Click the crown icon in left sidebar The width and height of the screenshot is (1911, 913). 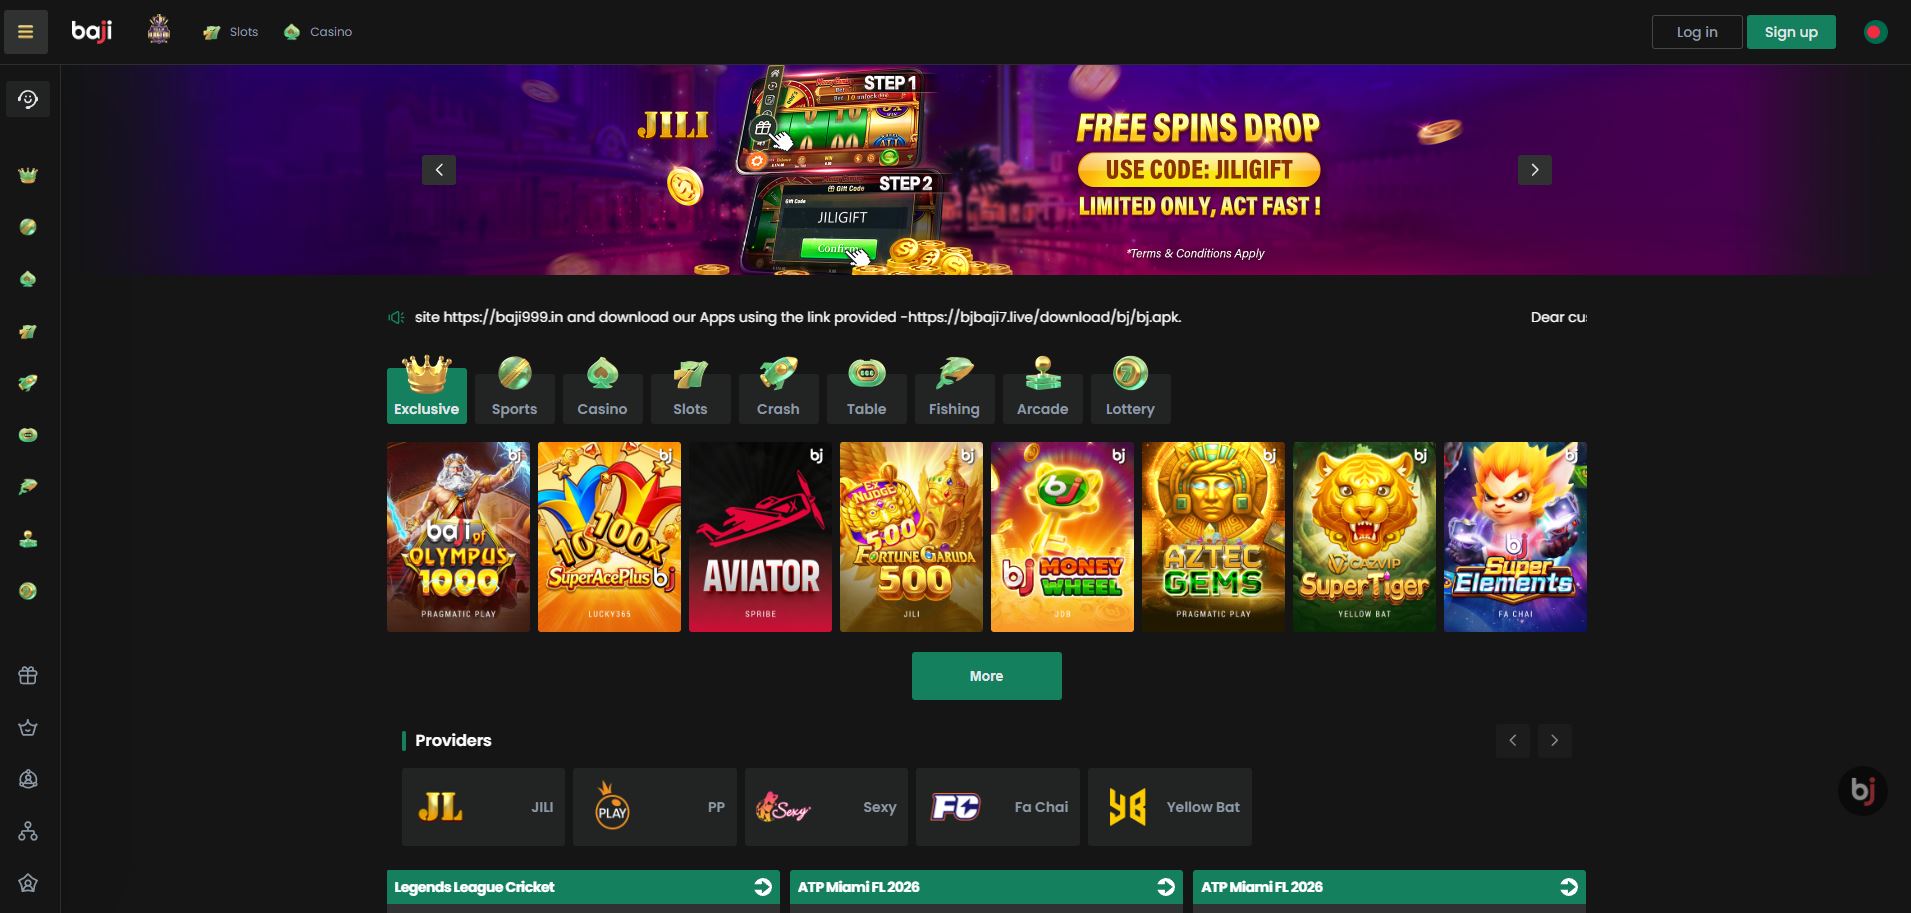(x=28, y=176)
